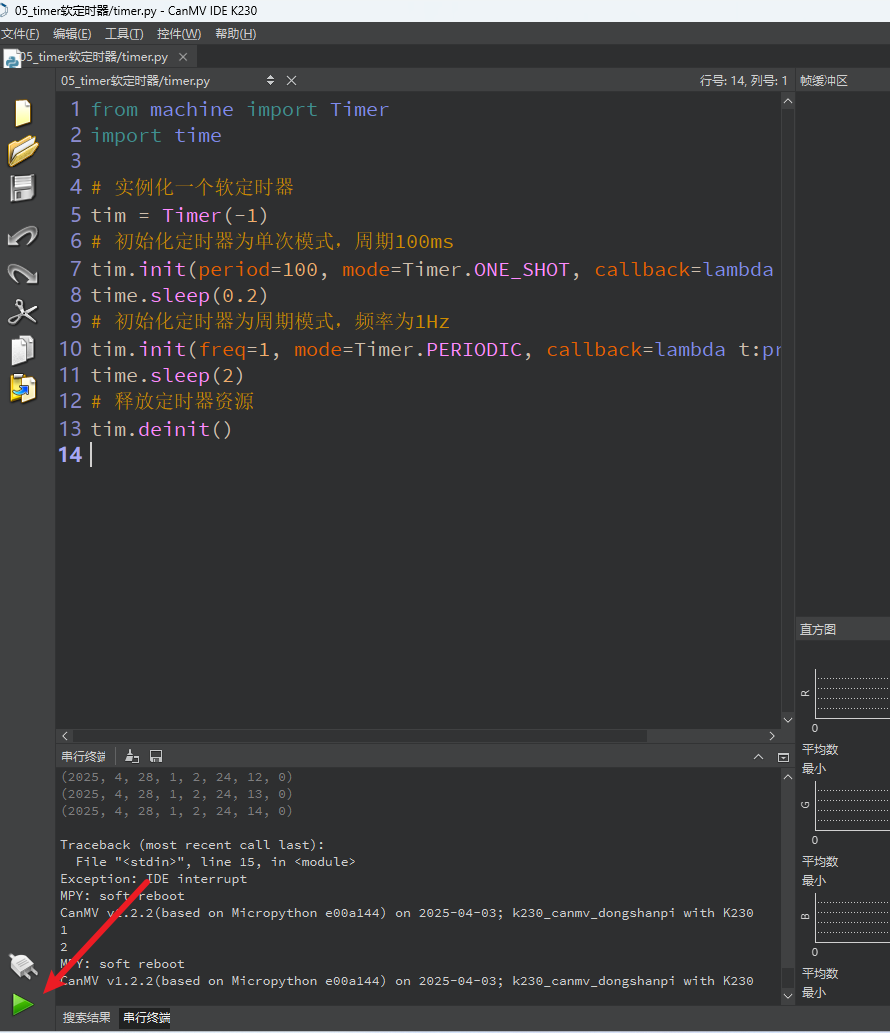Click the terminal scrollbar up arrow
890x1033 pixels.
pyautogui.click(x=788, y=777)
